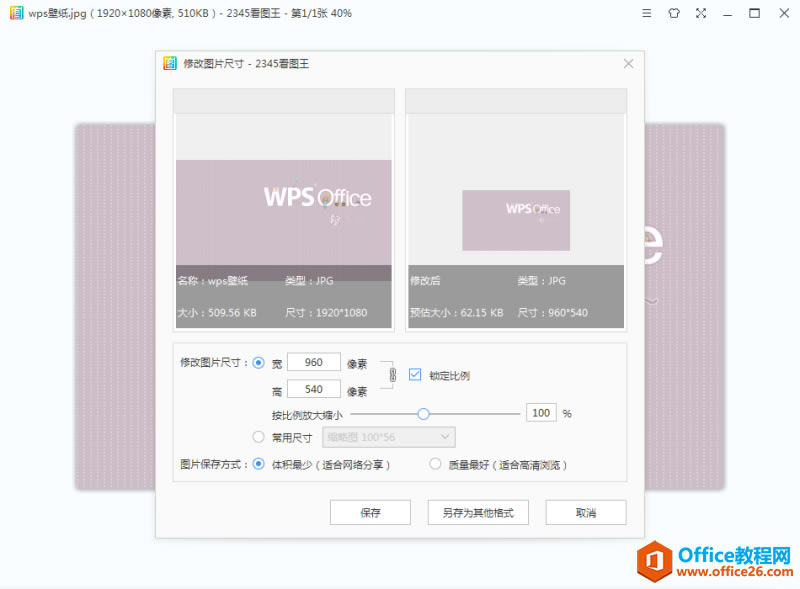
Task: Click the 保存 button
Action: (370, 512)
